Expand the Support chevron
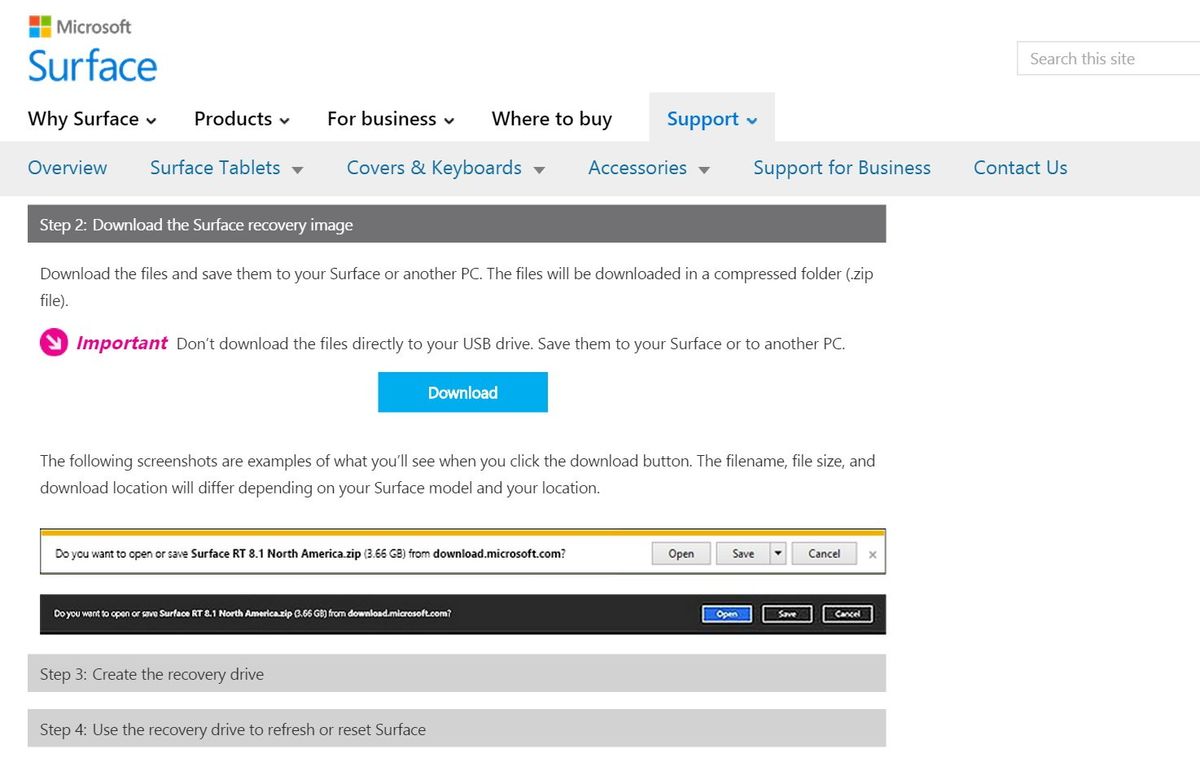 click(750, 119)
